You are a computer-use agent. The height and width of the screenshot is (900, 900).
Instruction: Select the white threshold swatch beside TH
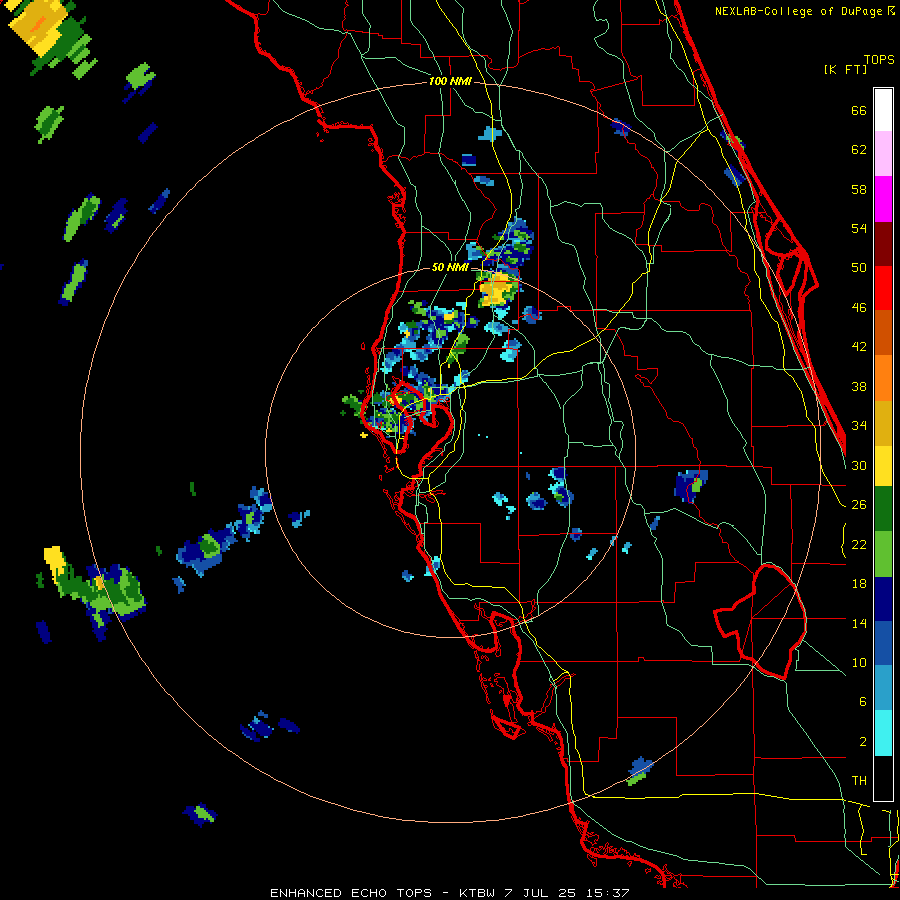click(883, 778)
